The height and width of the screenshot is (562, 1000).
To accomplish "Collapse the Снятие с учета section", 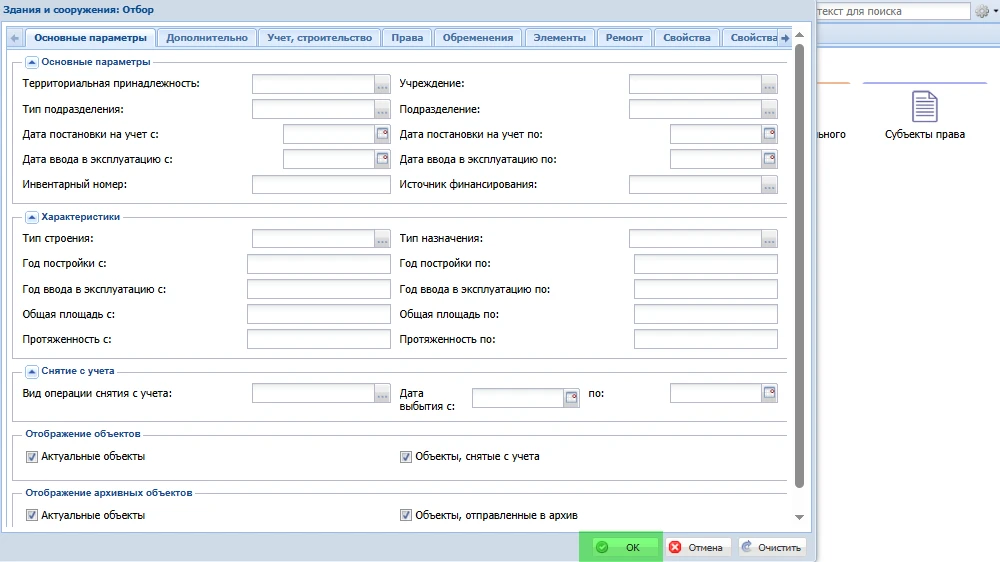I will tap(31, 371).
